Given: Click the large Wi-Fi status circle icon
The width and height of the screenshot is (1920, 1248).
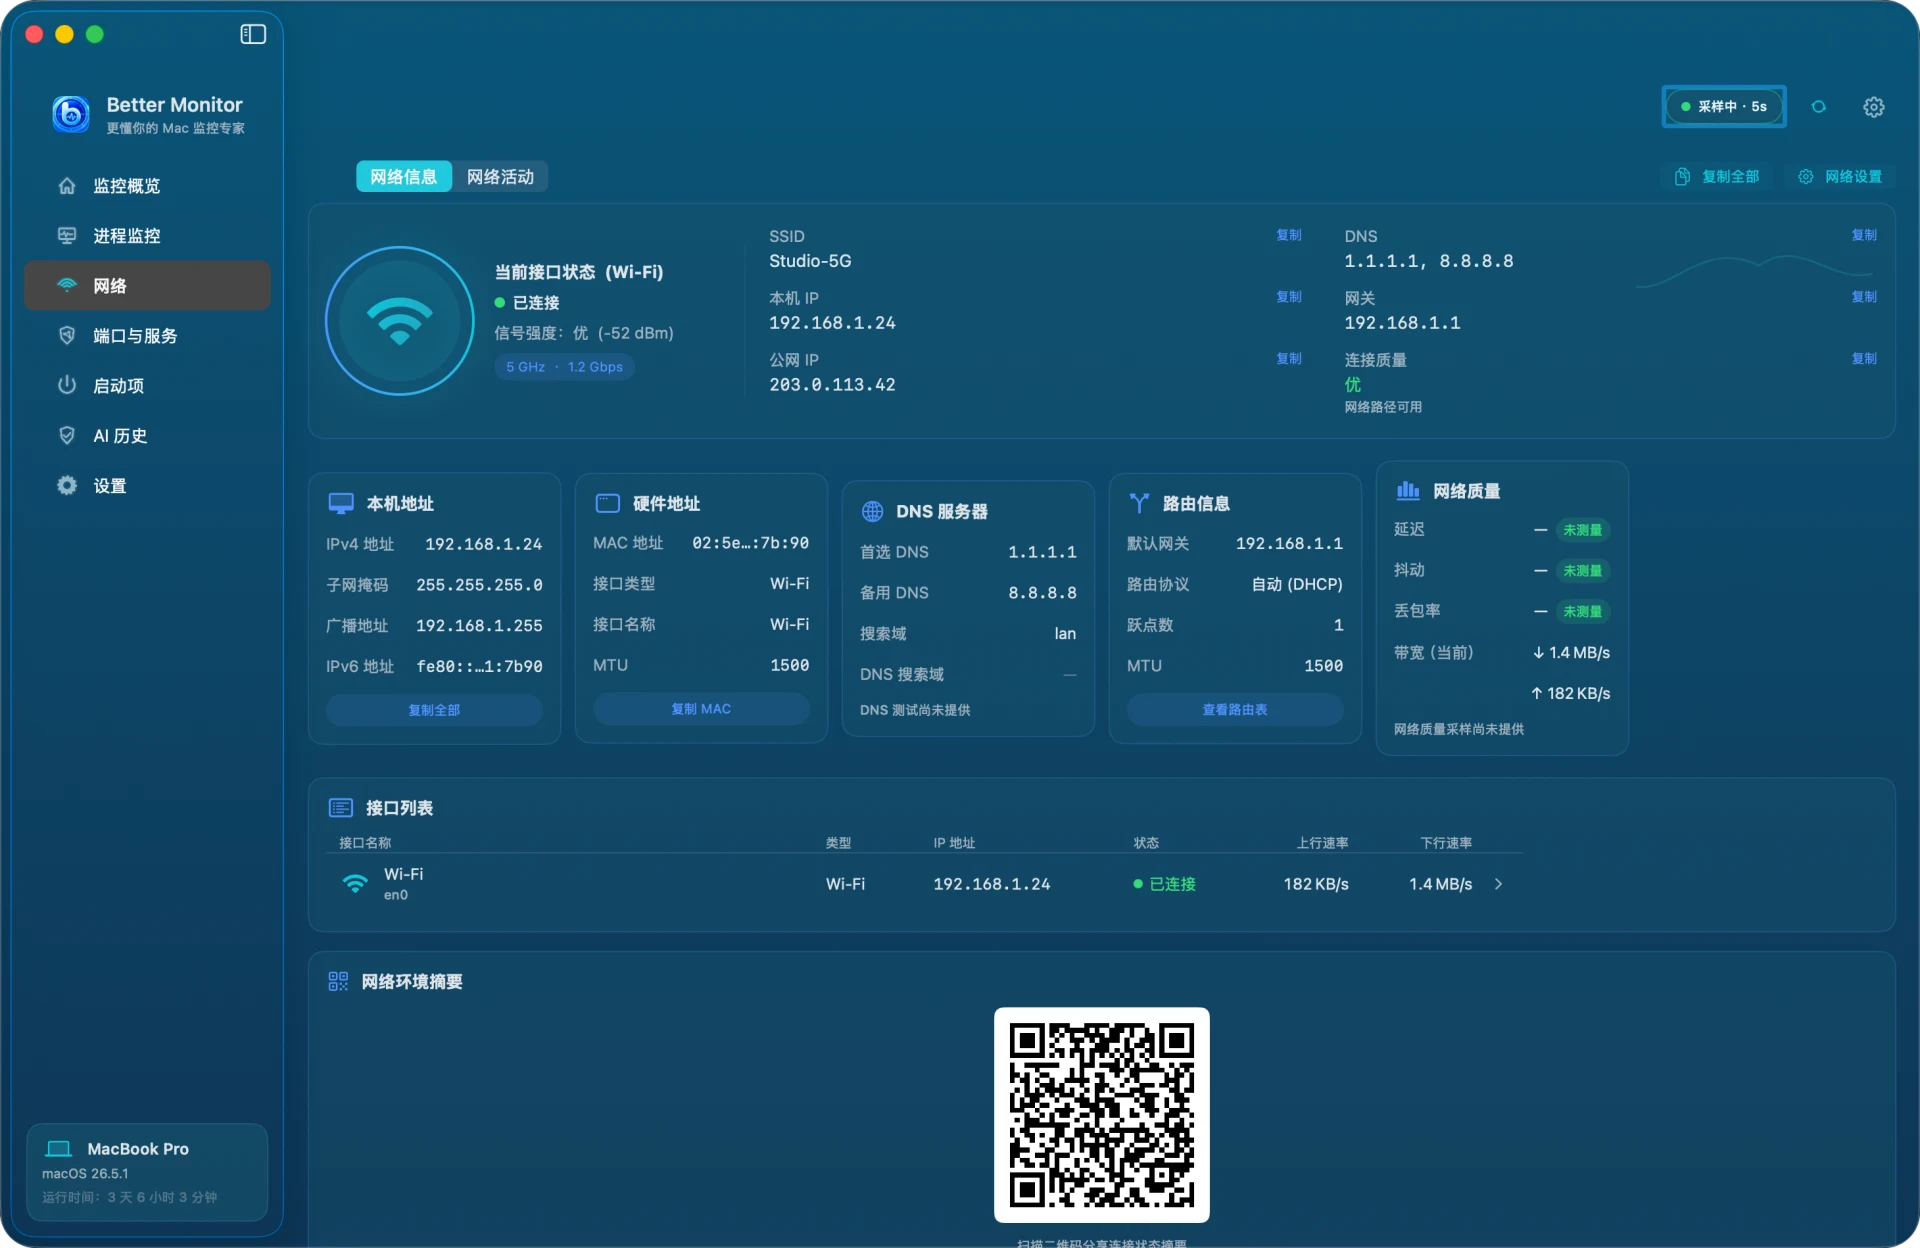Looking at the screenshot, I should coord(400,321).
